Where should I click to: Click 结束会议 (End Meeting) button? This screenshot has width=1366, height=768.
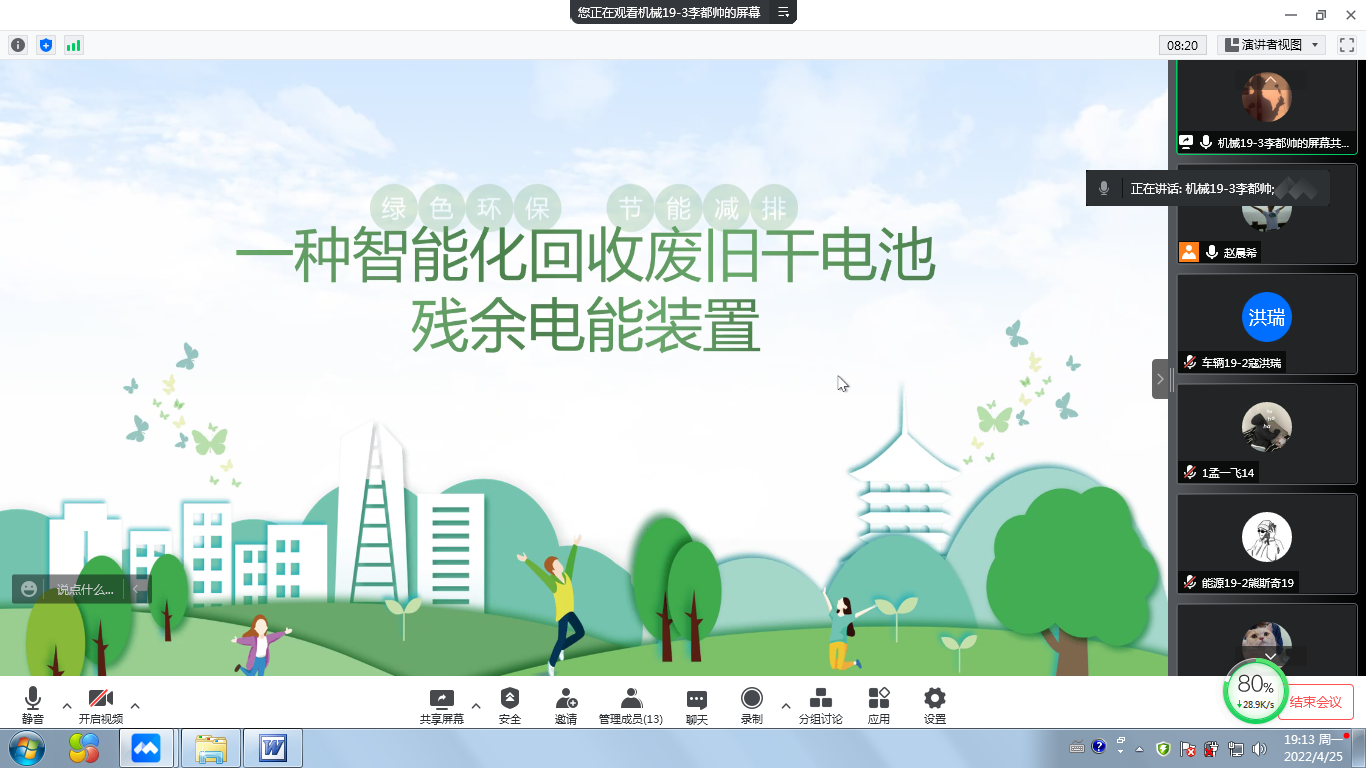[1315, 702]
